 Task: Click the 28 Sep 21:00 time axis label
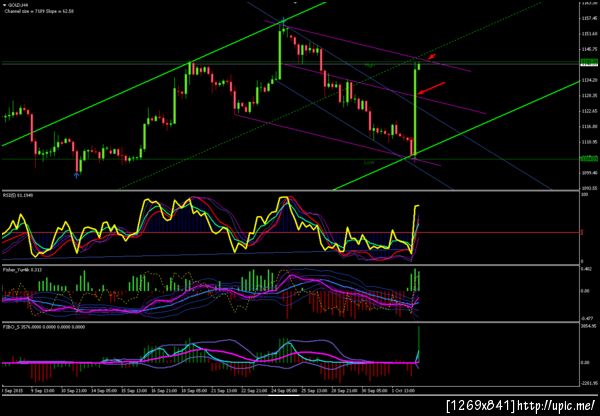(344, 391)
